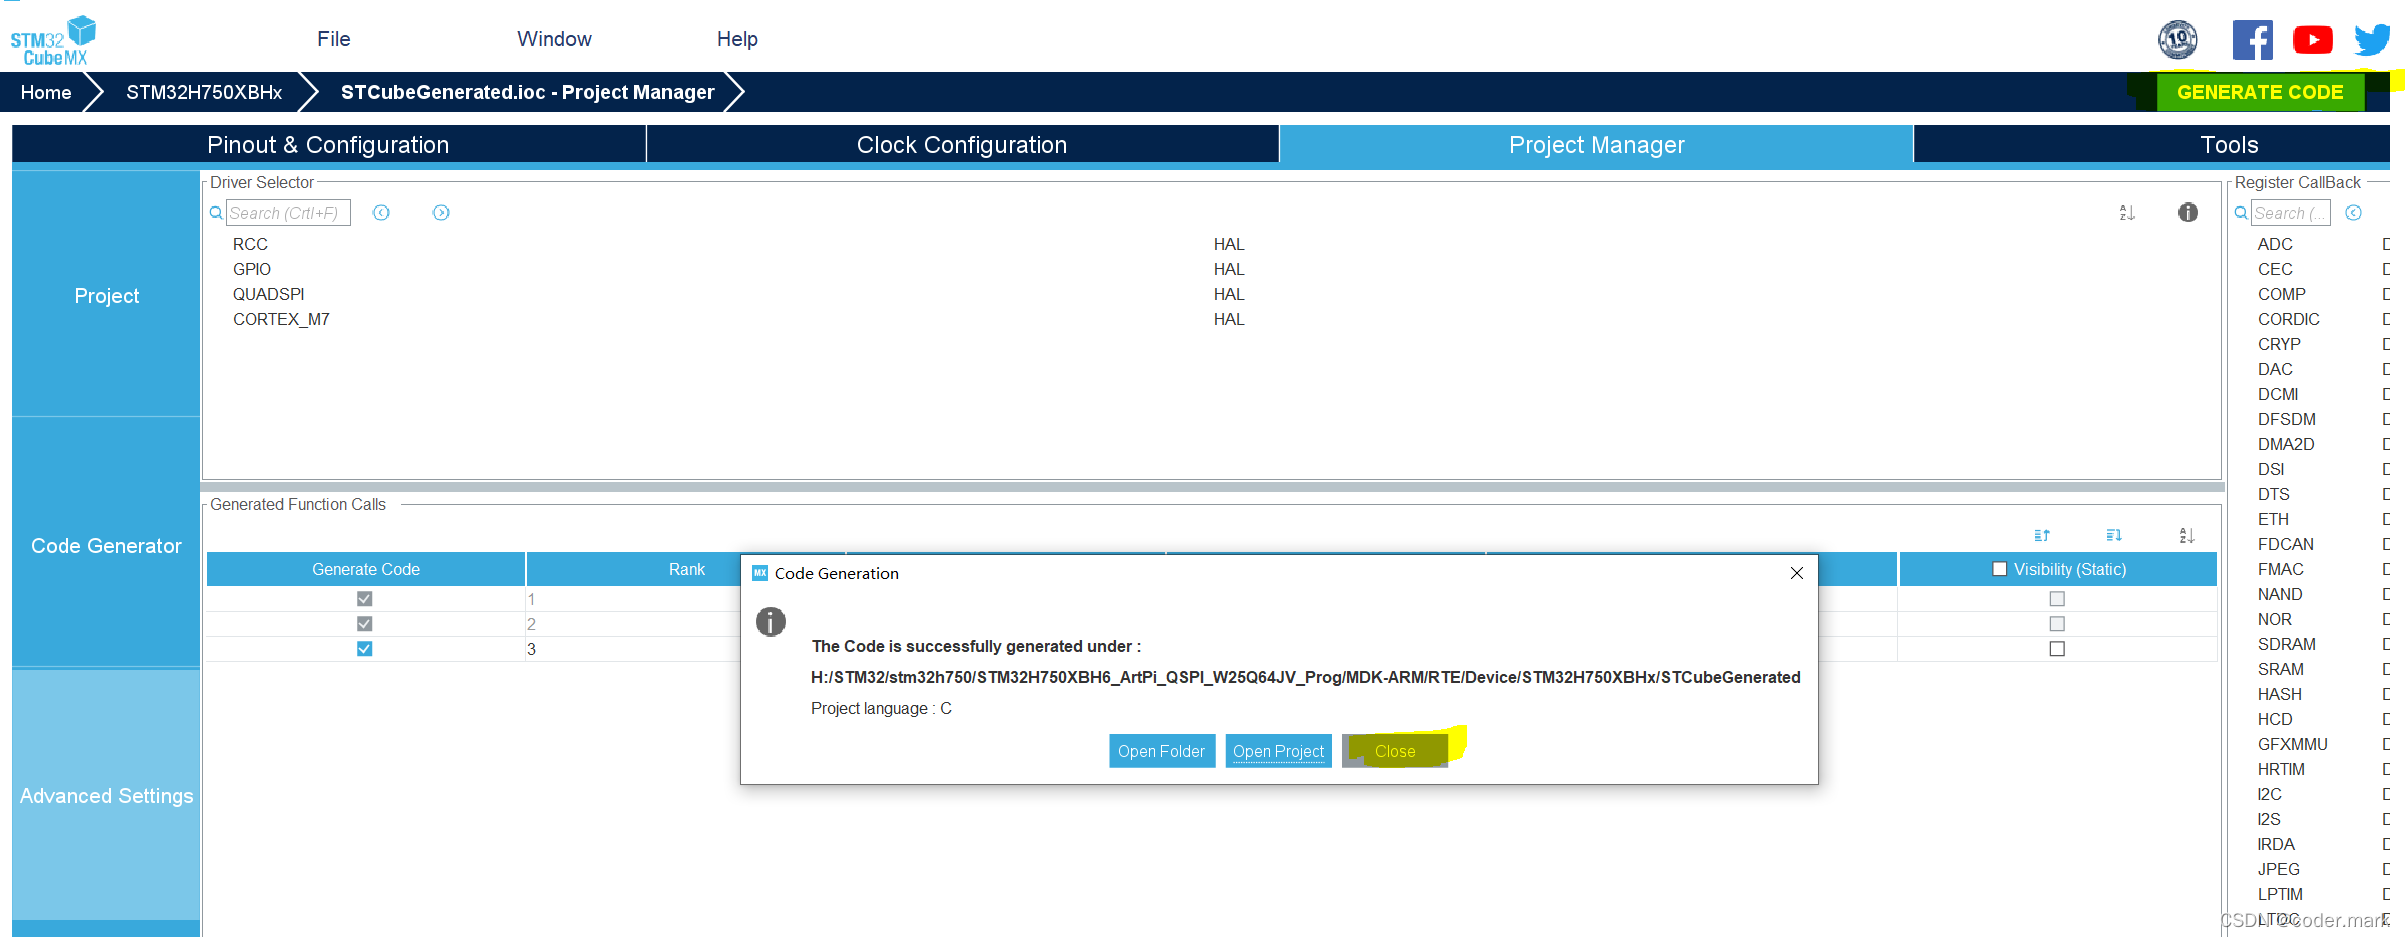Switch to Pinout & Configuration tab
This screenshot has width=2405, height=937.
click(328, 144)
